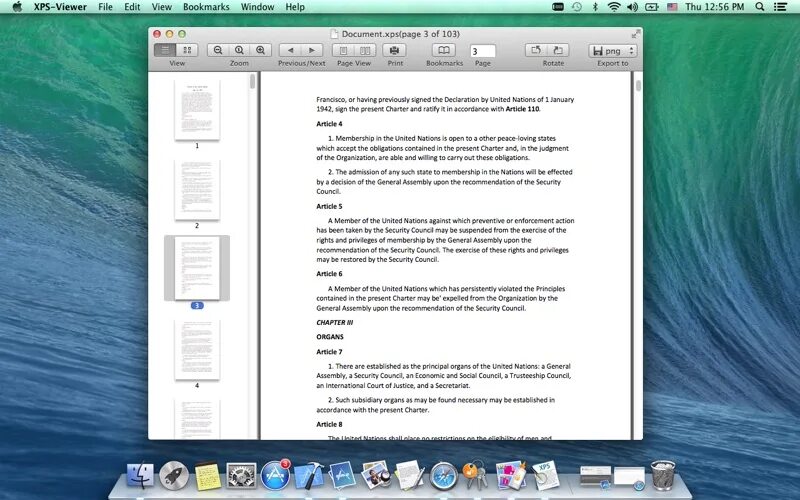Rotate the page counterclockwise
The height and width of the screenshot is (500, 800).
point(536,50)
